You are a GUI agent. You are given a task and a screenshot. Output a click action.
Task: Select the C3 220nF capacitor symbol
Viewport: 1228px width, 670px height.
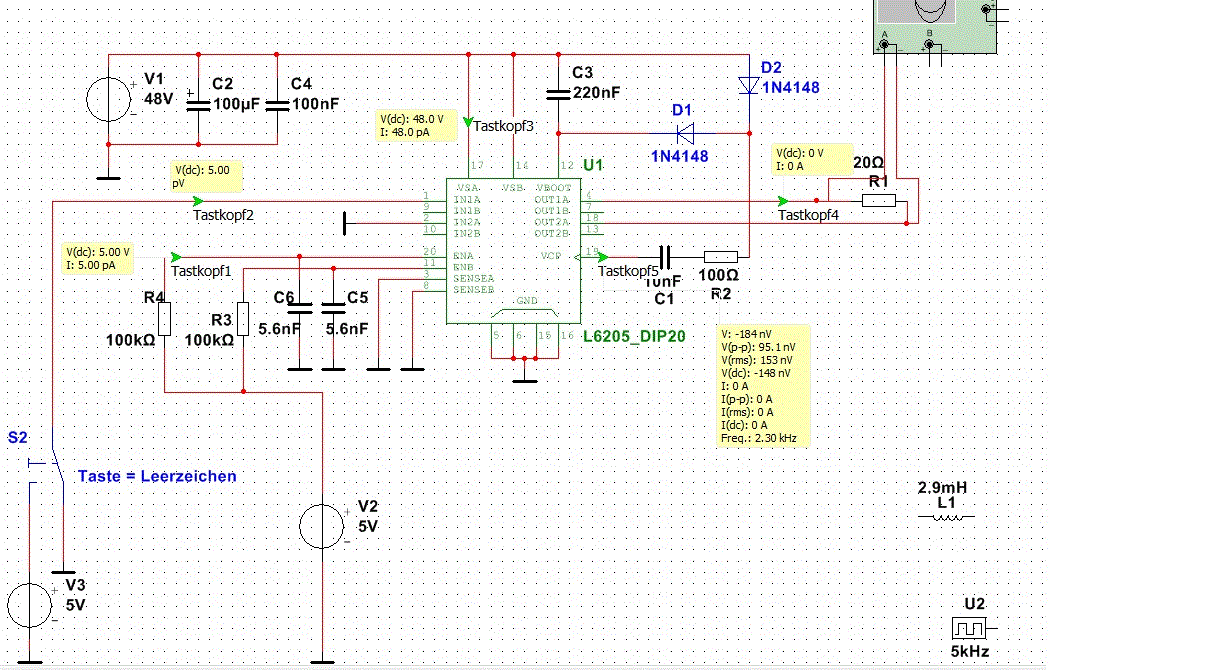(558, 95)
